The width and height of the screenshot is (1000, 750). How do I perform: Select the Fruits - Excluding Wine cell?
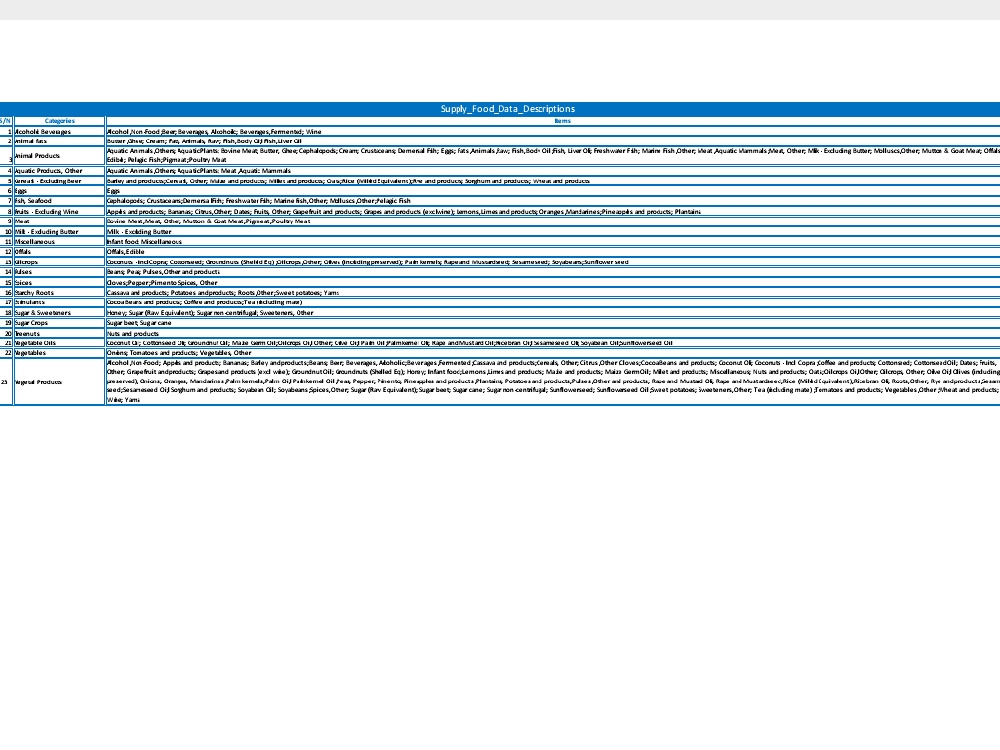[x=59, y=212]
